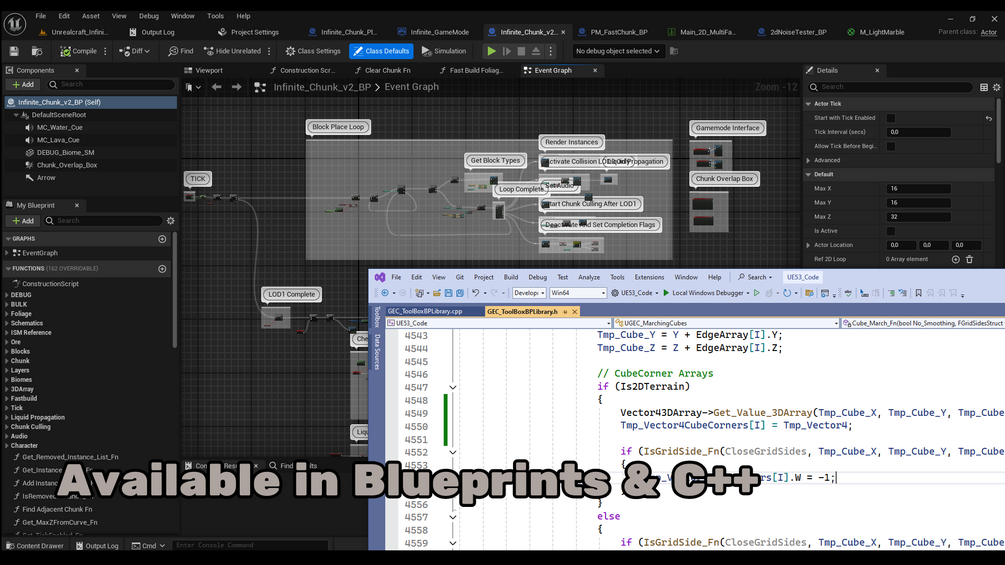Open Details panel settings gear
The image size is (1005, 565).
(x=997, y=87)
